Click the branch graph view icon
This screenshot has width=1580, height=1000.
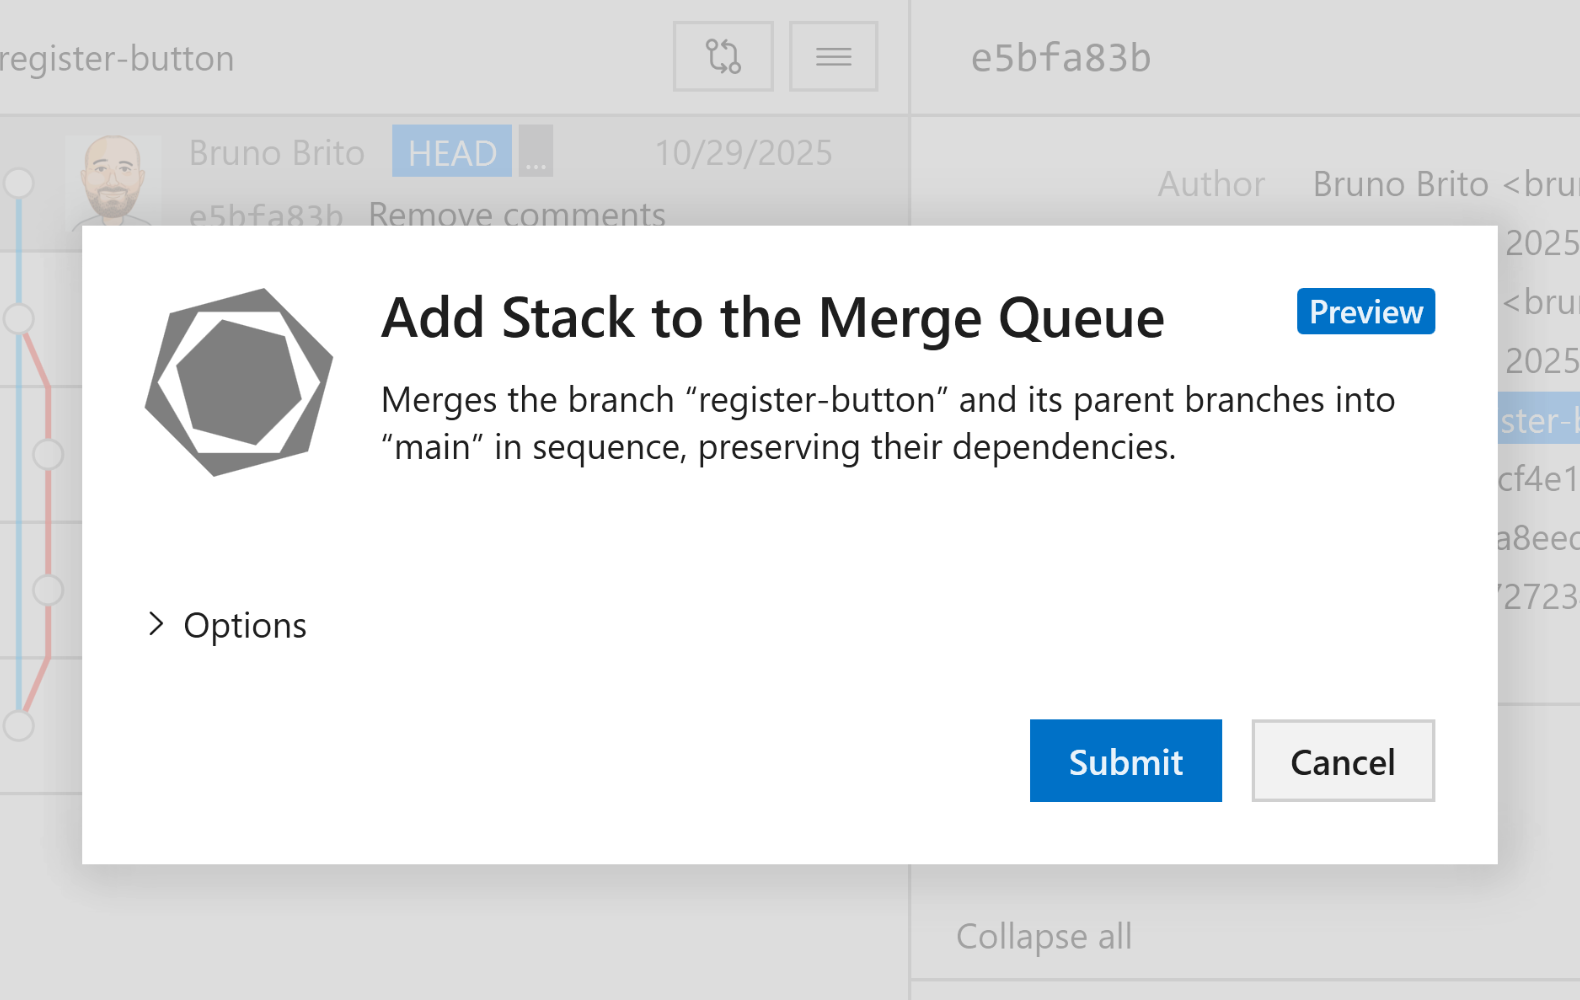click(722, 57)
